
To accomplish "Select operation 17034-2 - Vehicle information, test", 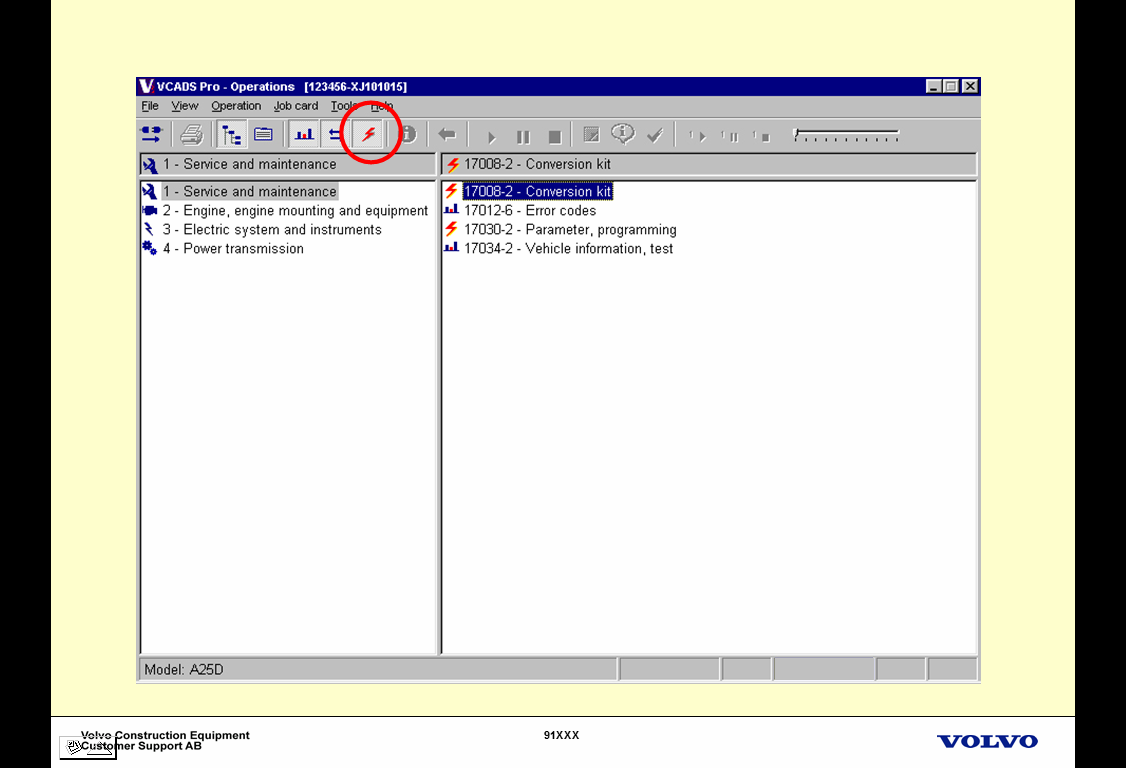I will click(569, 249).
